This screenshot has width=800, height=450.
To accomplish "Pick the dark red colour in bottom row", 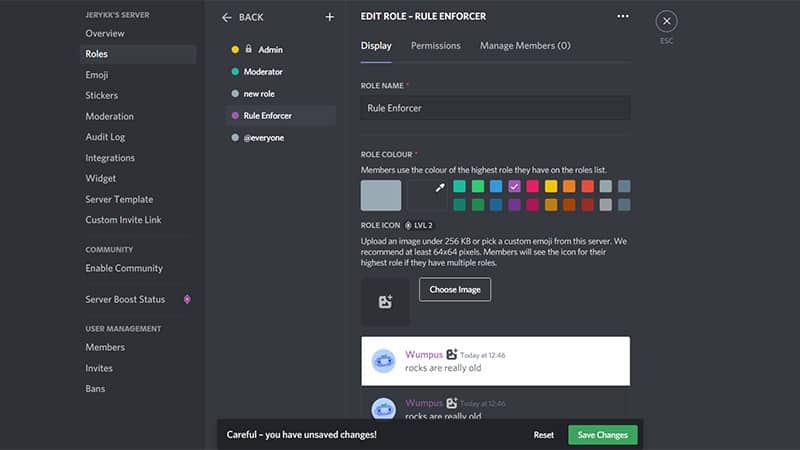I will (x=588, y=205).
